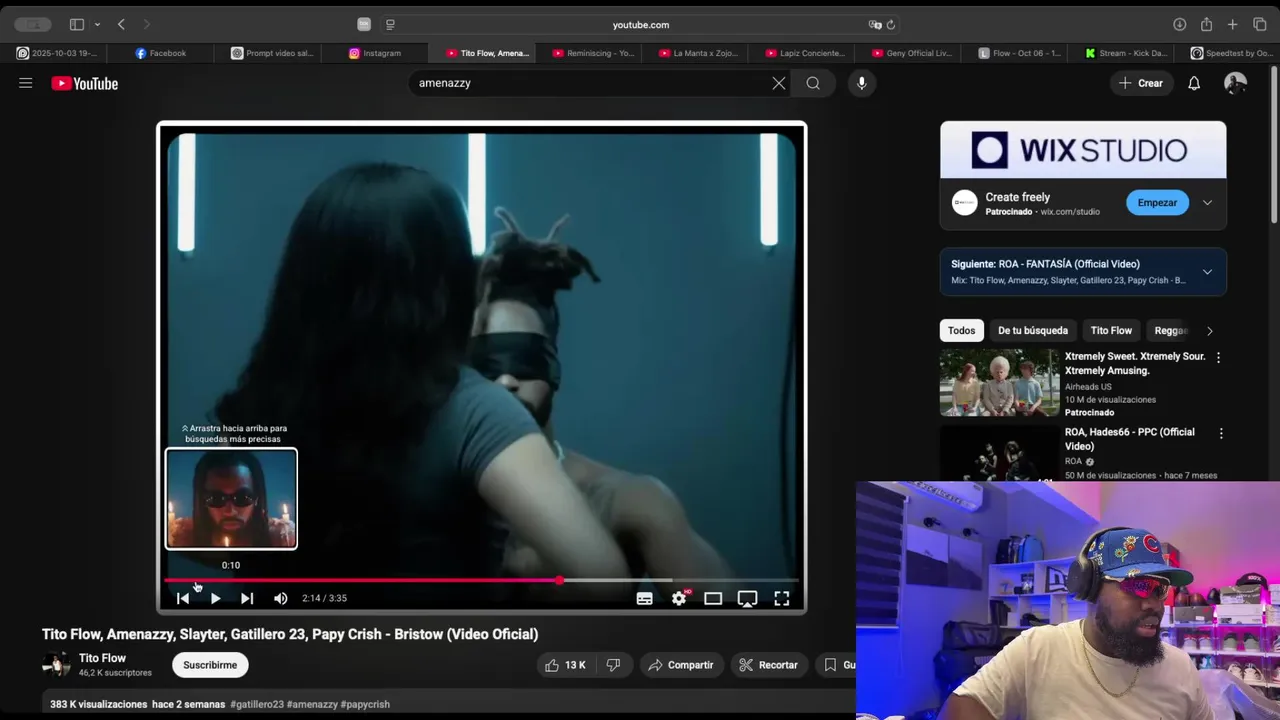The image size is (1280, 720).
Task: Click the #gatillero23 hashtag
Action: pyautogui.click(x=257, y=704)
